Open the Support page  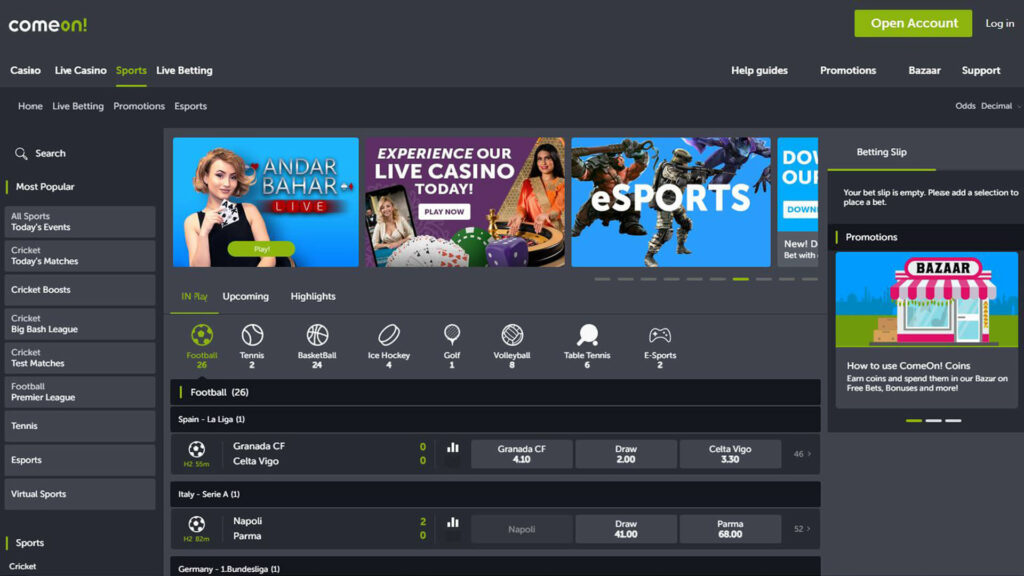(x=981, y=71)
